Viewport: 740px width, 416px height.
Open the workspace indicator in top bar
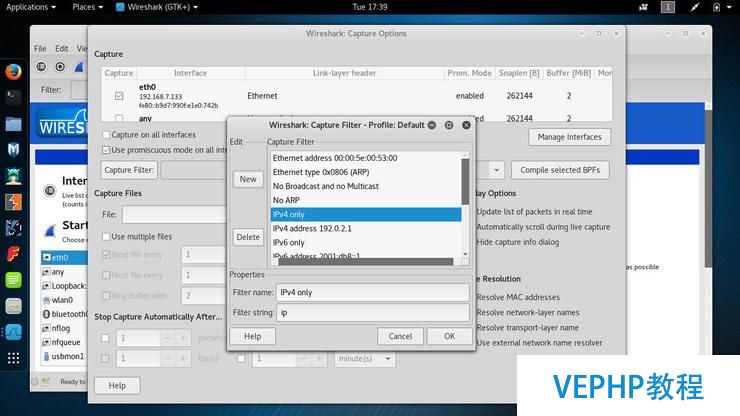pyautogui.click(x=668, y=7)
